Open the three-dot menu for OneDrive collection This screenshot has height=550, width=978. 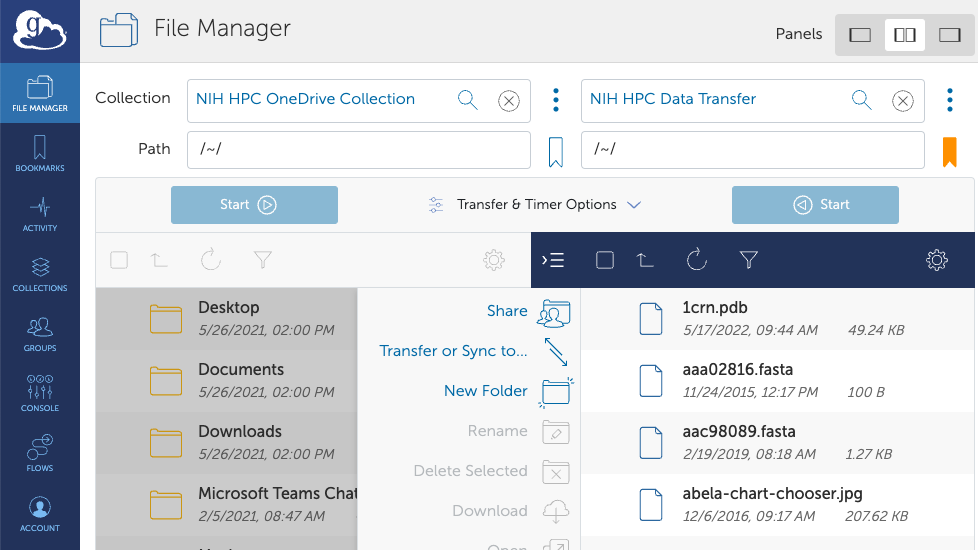(556, 99)
